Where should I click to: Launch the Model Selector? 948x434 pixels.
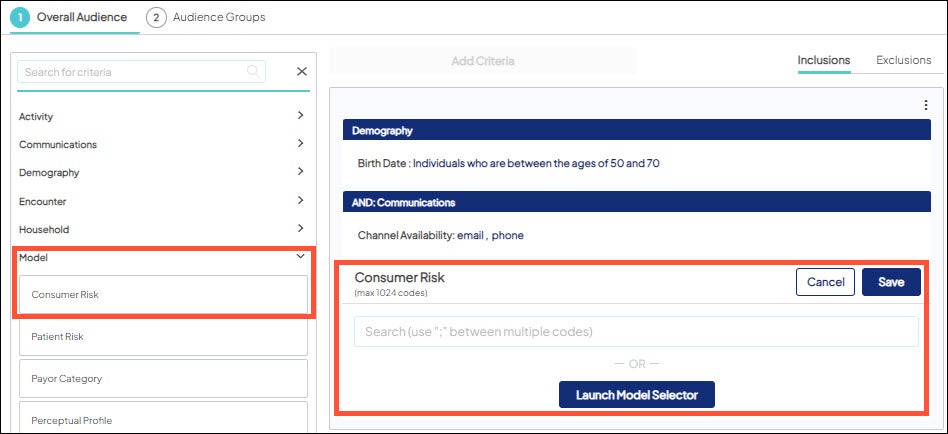pos(636,395)
